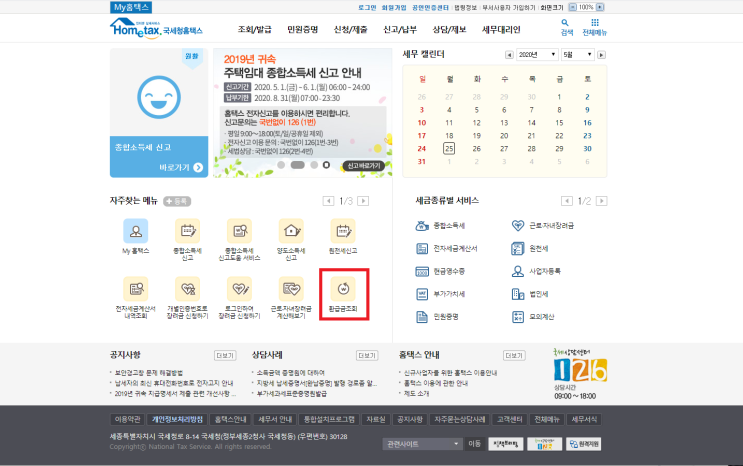Screen dimensions: 743x466
Task: Open 개별인증번호로 장려금 신청하기 icon
Action: click(187, 289)
